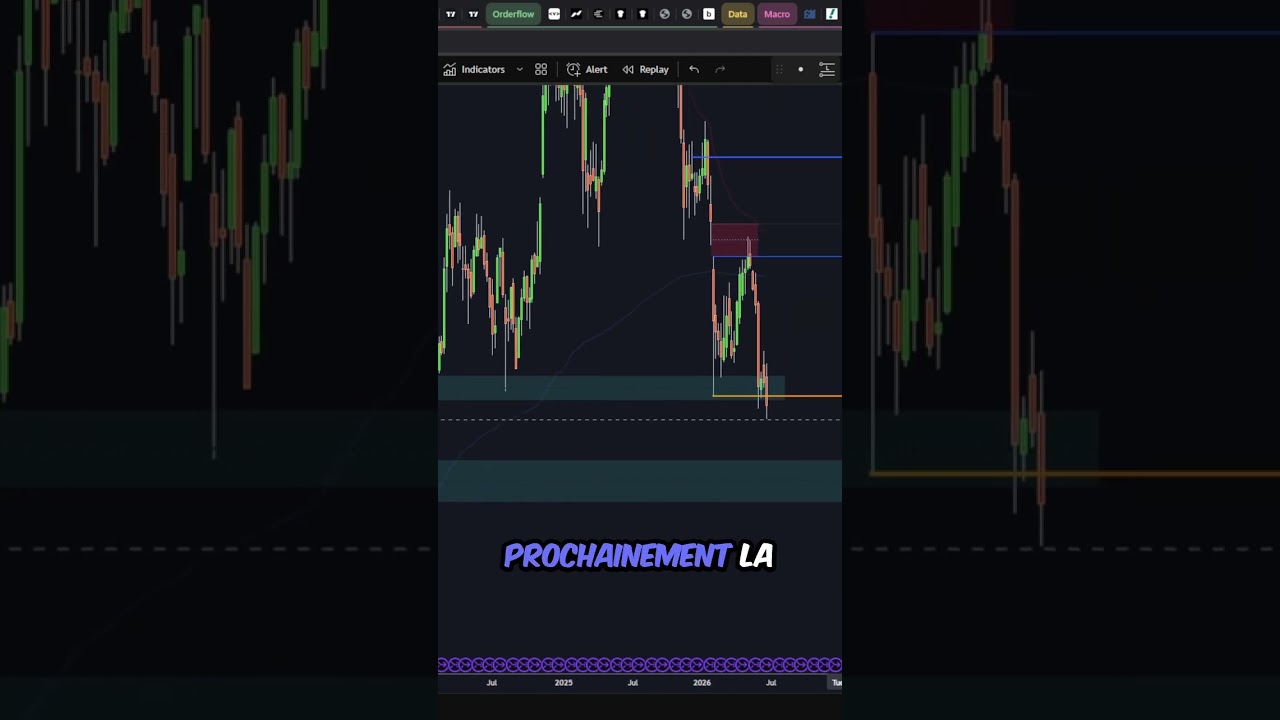Switch to the second shirt-icon tab
Viewport: 1280px width, 720px height.
point(642,14)
